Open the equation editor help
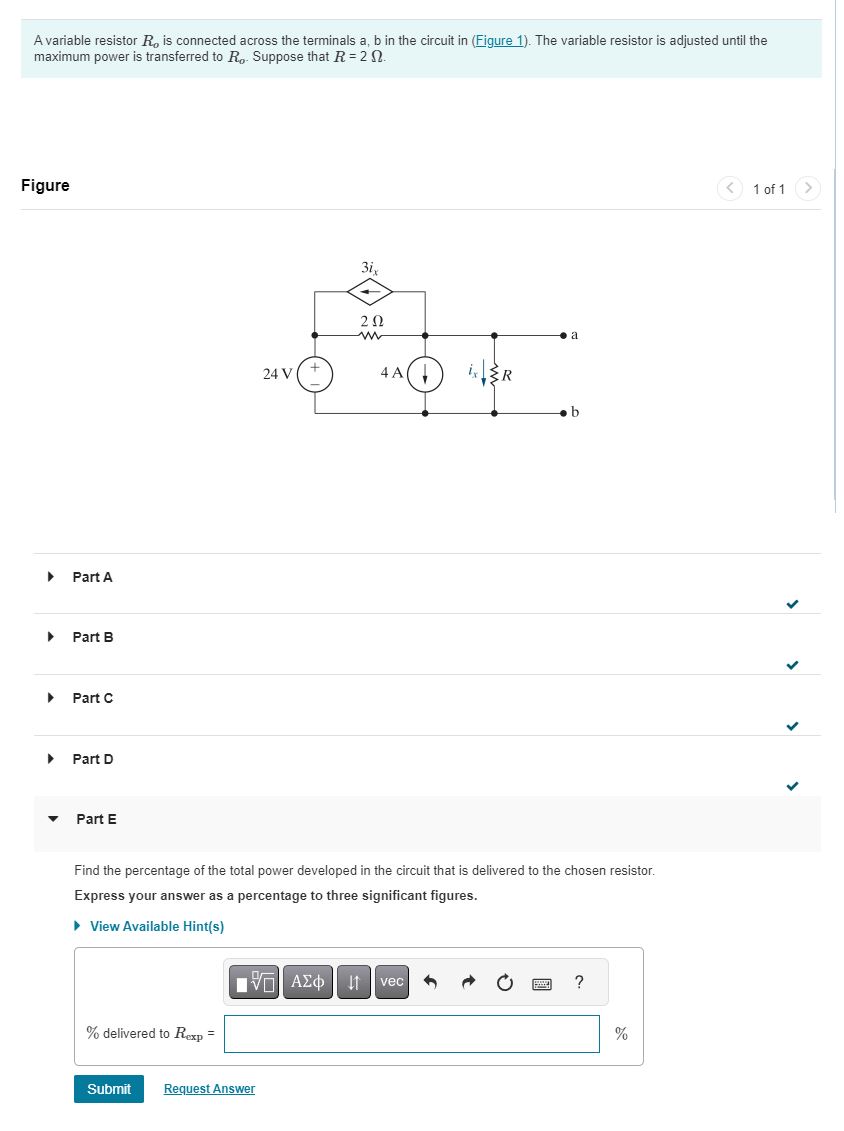The width and height of the screenshot is (844, 1131). 579,982
